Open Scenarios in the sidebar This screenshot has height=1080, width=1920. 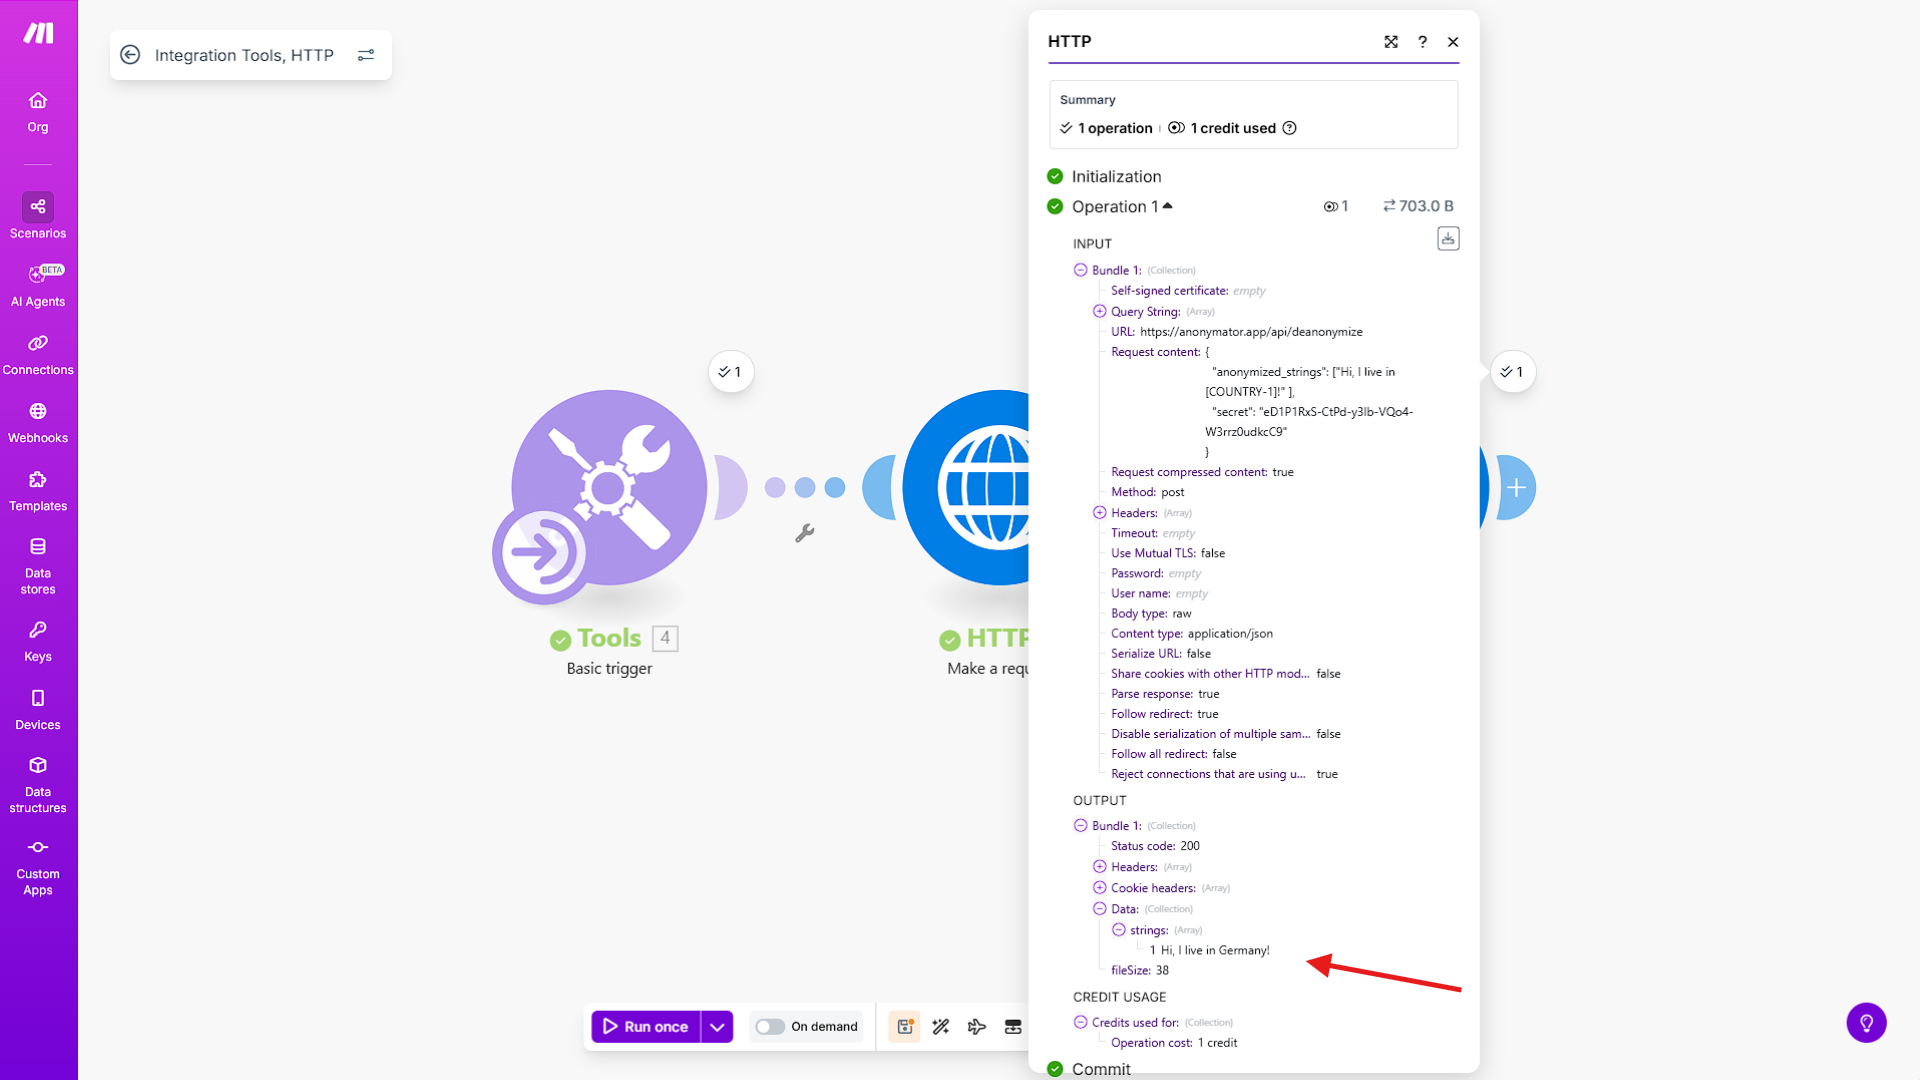point(38,216)
